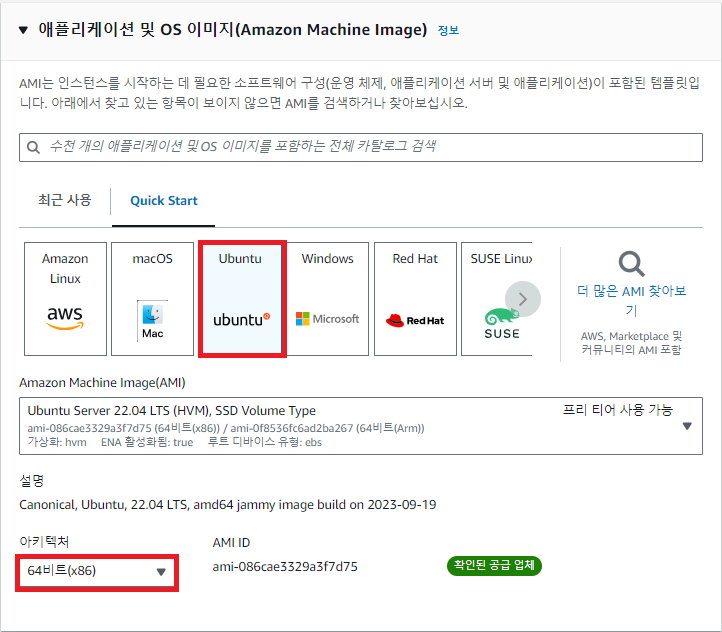The image size is (722, 632).
Task: Click '가상화: hvm' detail text
Action: 57,442
